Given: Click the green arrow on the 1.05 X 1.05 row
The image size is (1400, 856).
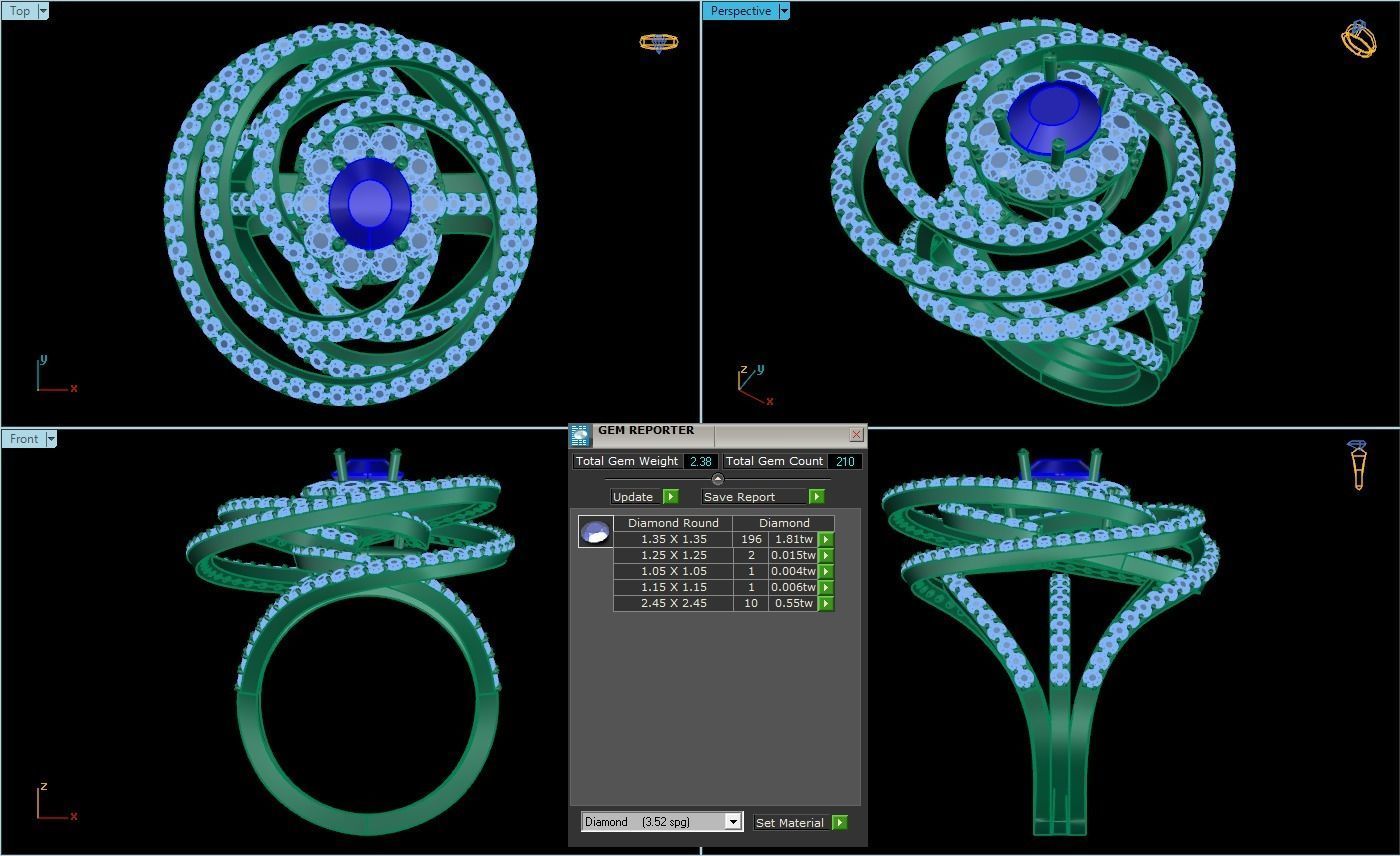Looking at the screenshot, I should 826,571.
